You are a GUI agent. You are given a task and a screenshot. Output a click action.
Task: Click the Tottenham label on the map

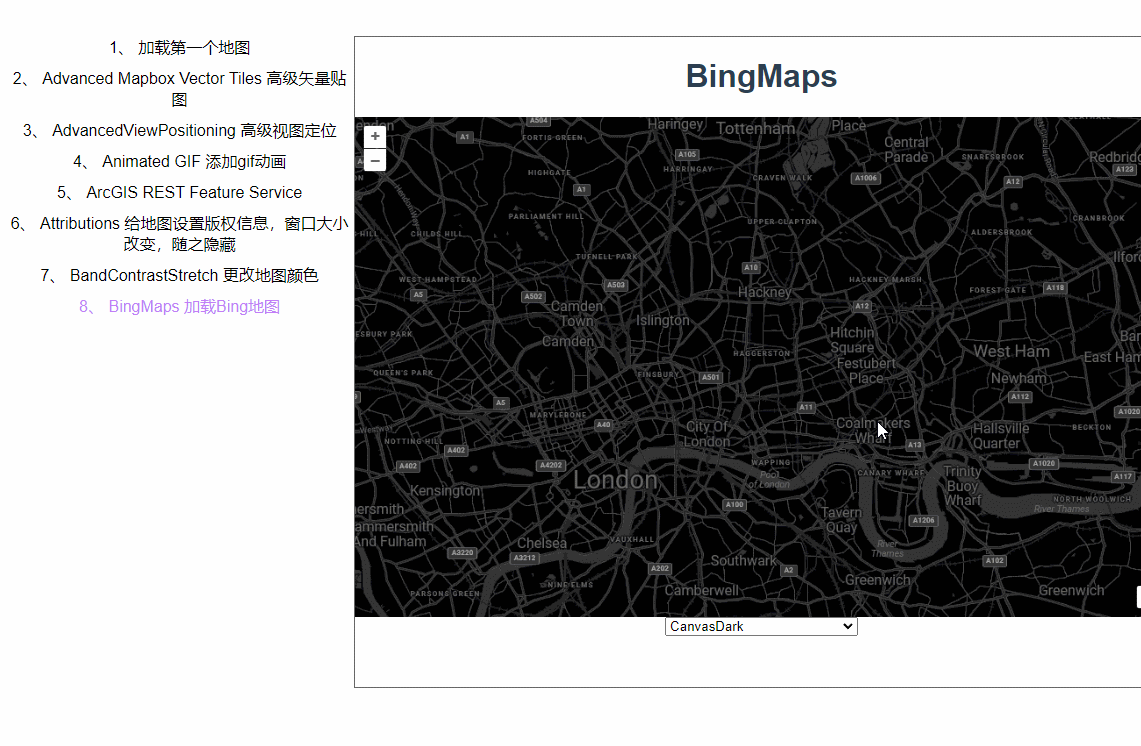[x=755, y=129]
